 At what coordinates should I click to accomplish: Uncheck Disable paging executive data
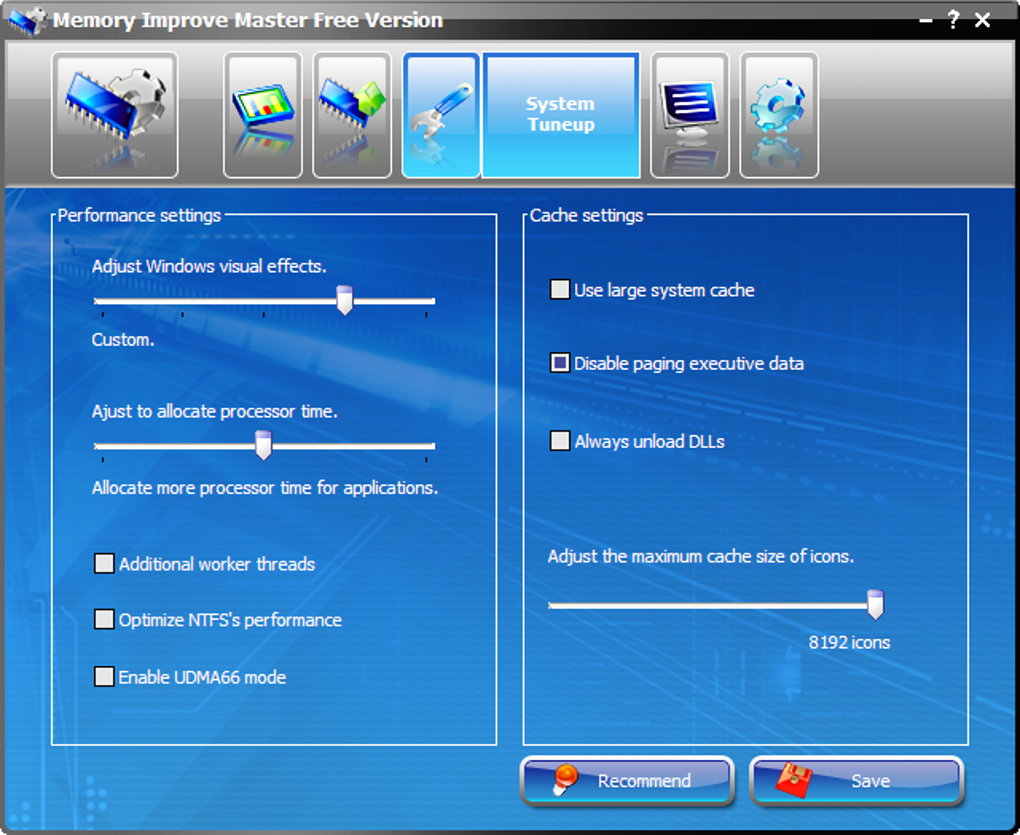[559, 363]
